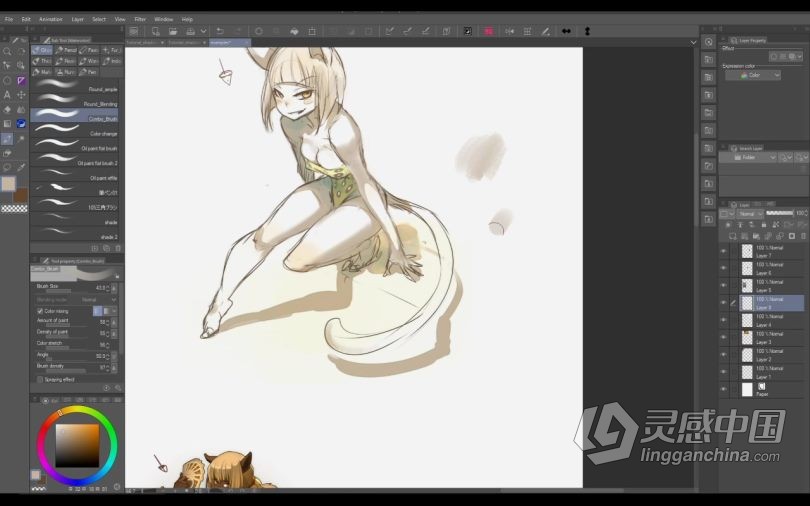Click the Flip Vertical double-arrow icon
The height and width of the screenshot is (506, 810).
coord(587,31)
